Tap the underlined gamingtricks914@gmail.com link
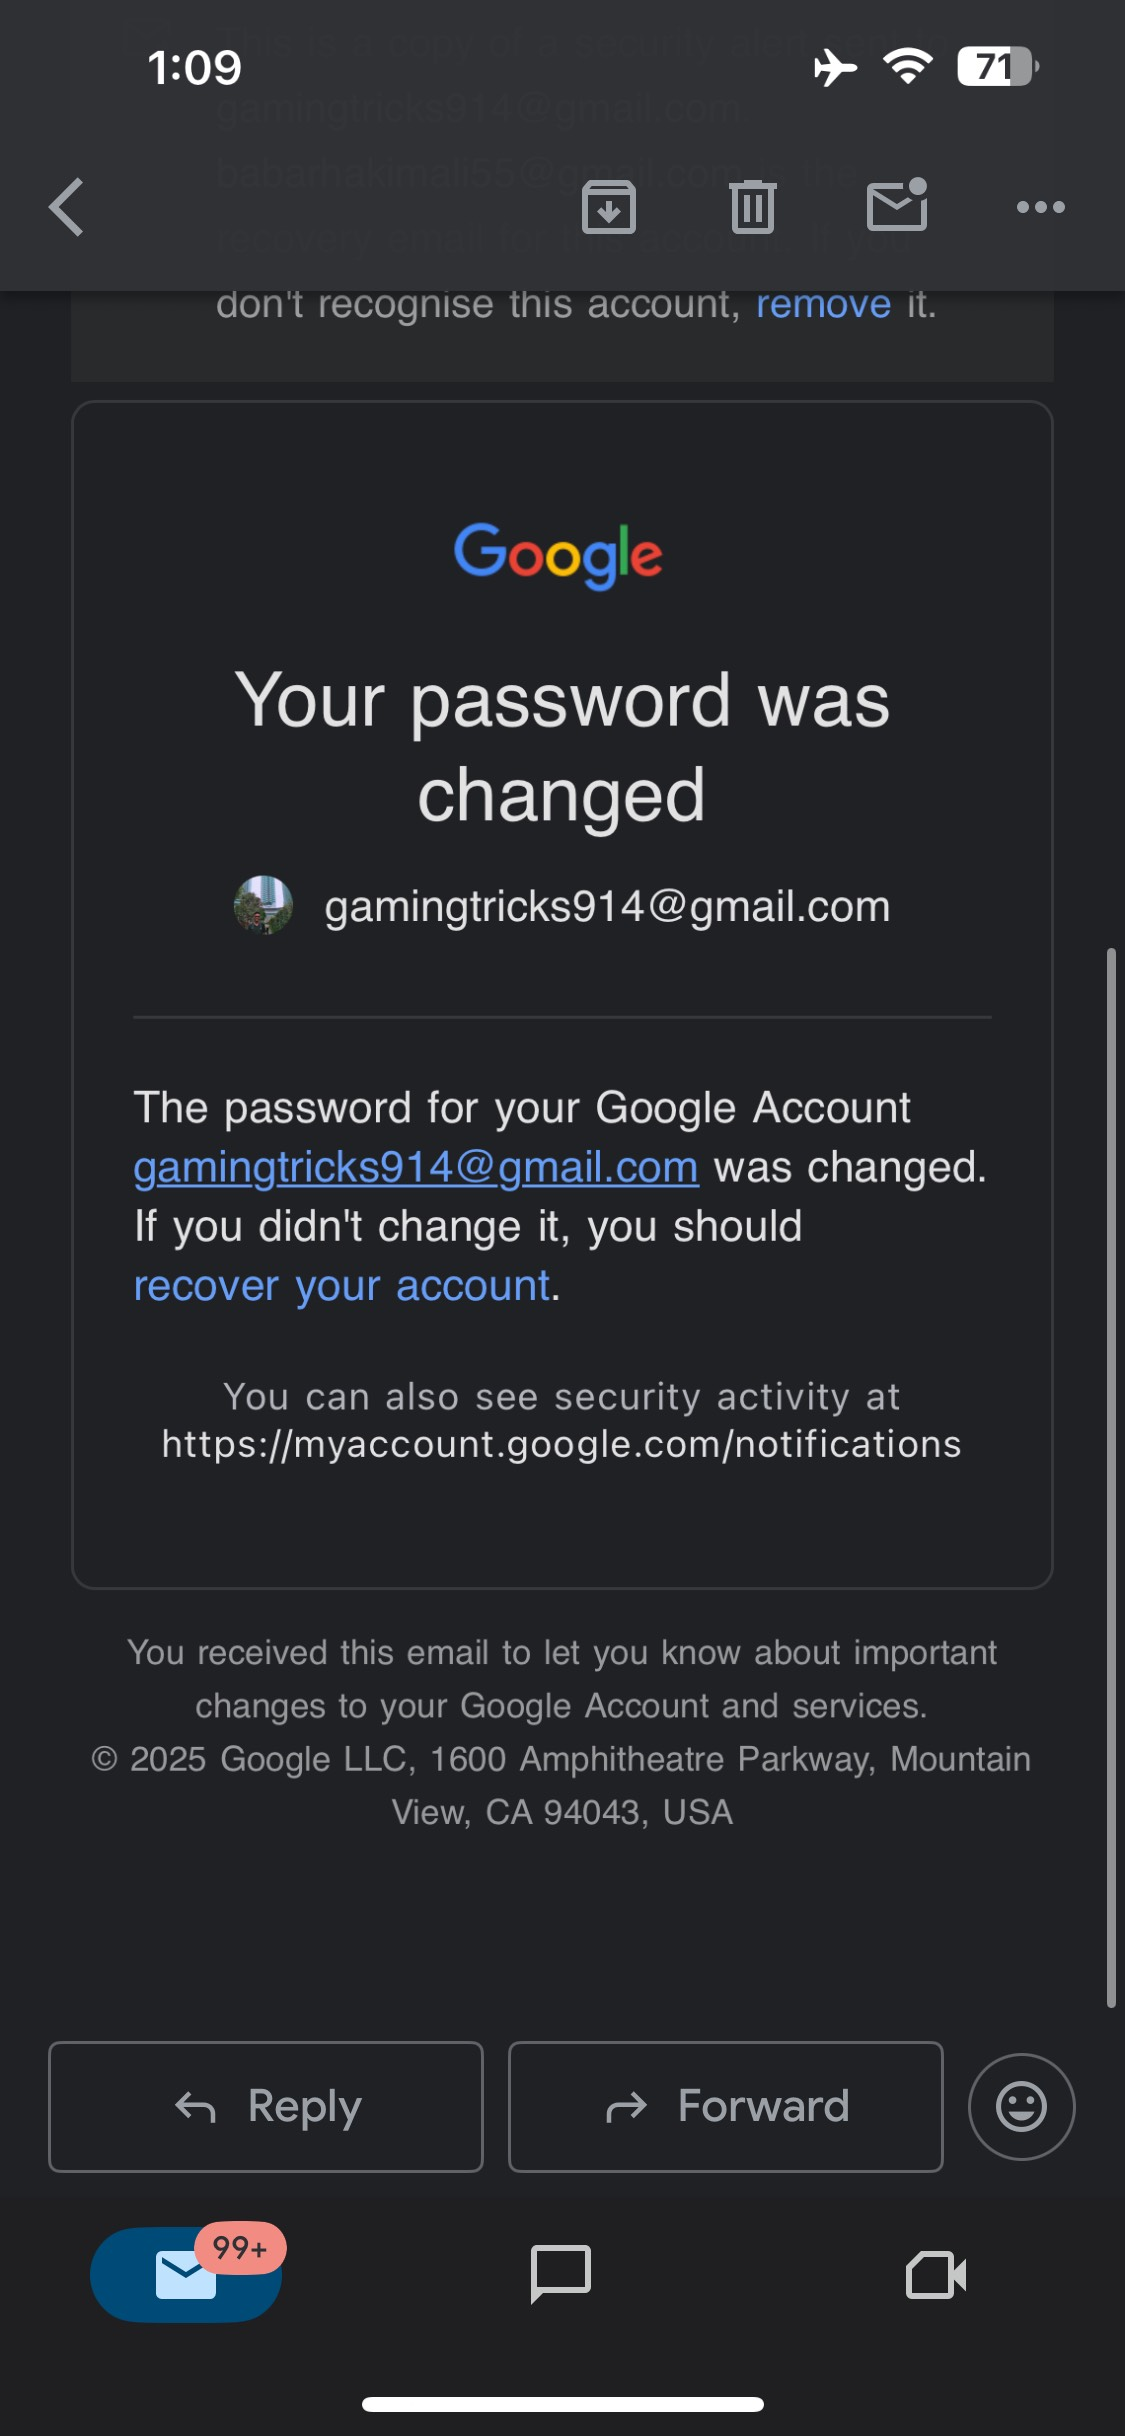1125x2436 pixels. point(416,1168)
